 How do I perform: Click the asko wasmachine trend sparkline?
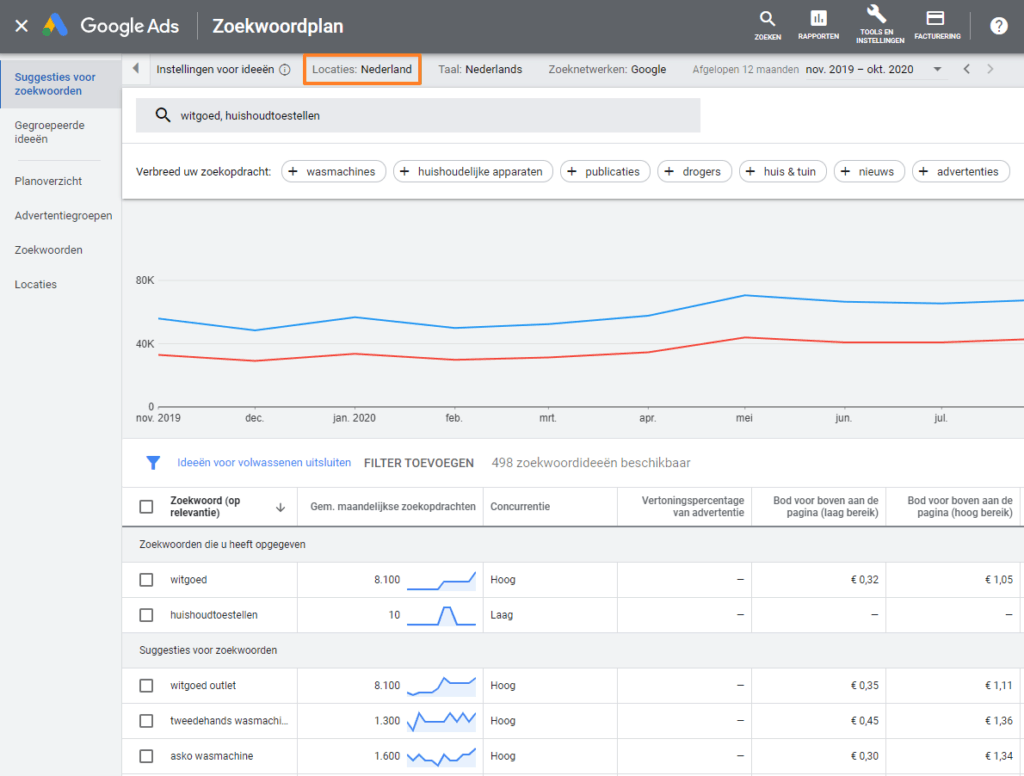pos(441,757)
